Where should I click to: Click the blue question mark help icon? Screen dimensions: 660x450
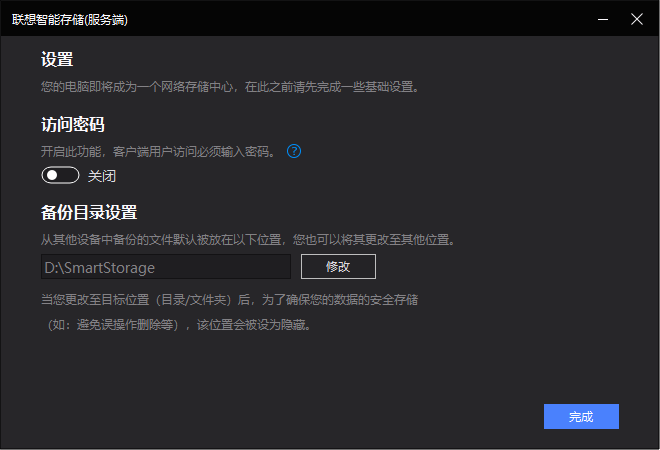[294, 151]
